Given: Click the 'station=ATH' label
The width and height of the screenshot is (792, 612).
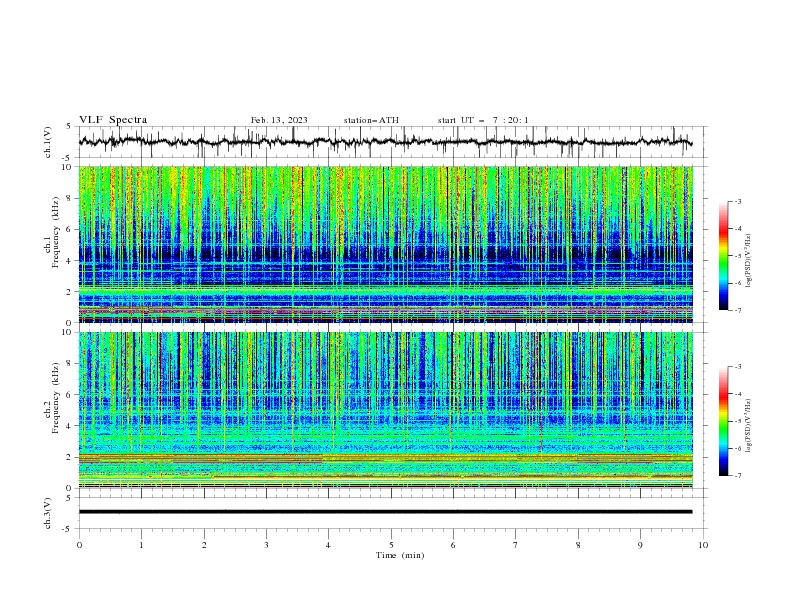Looking at the screenshot, I should pos(371,120).
